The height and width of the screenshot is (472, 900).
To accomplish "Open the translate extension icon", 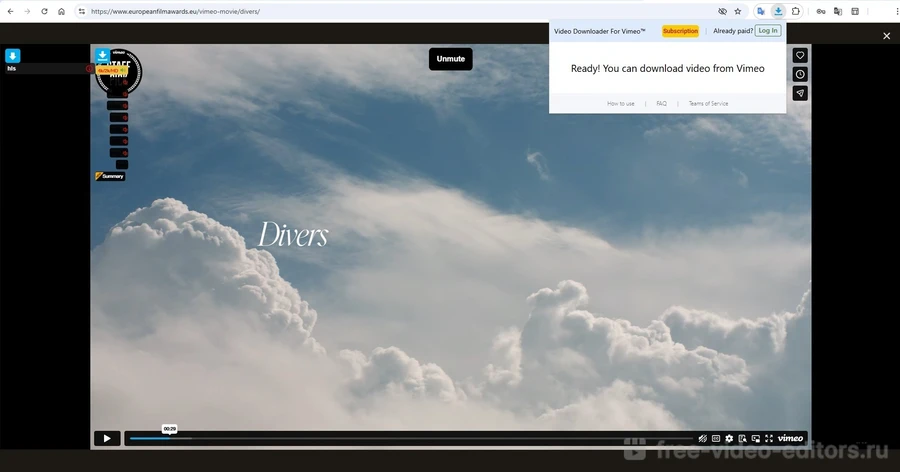I will point(761,11).
